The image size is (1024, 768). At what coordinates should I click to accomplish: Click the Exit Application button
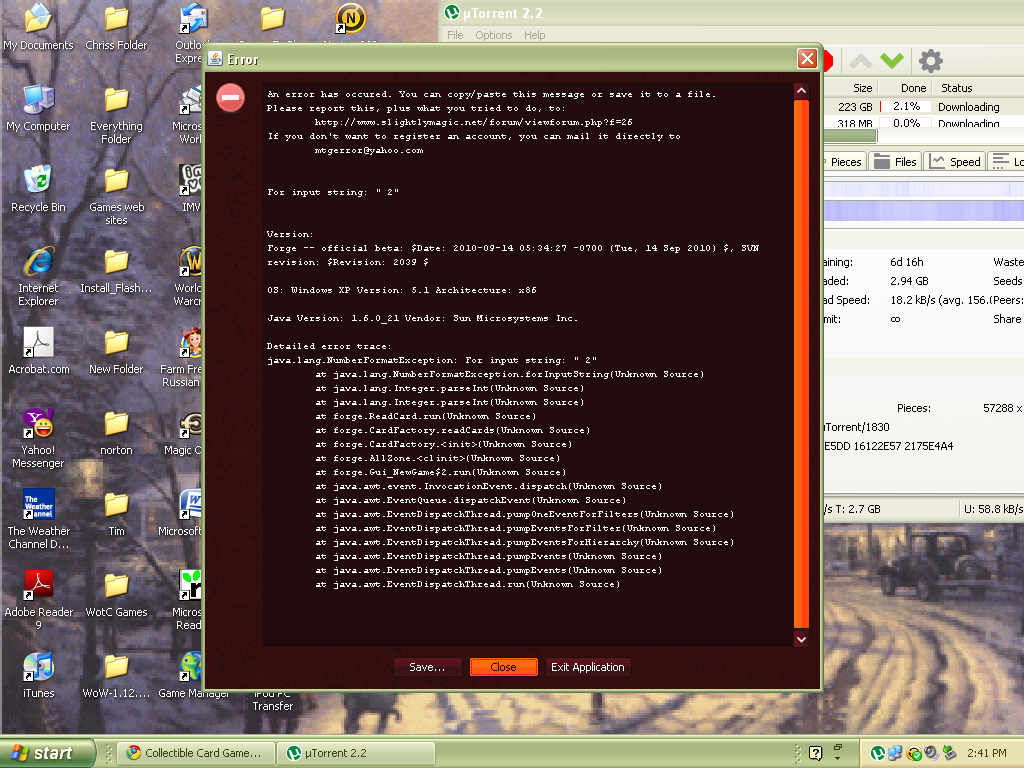[x=587, y=667]
